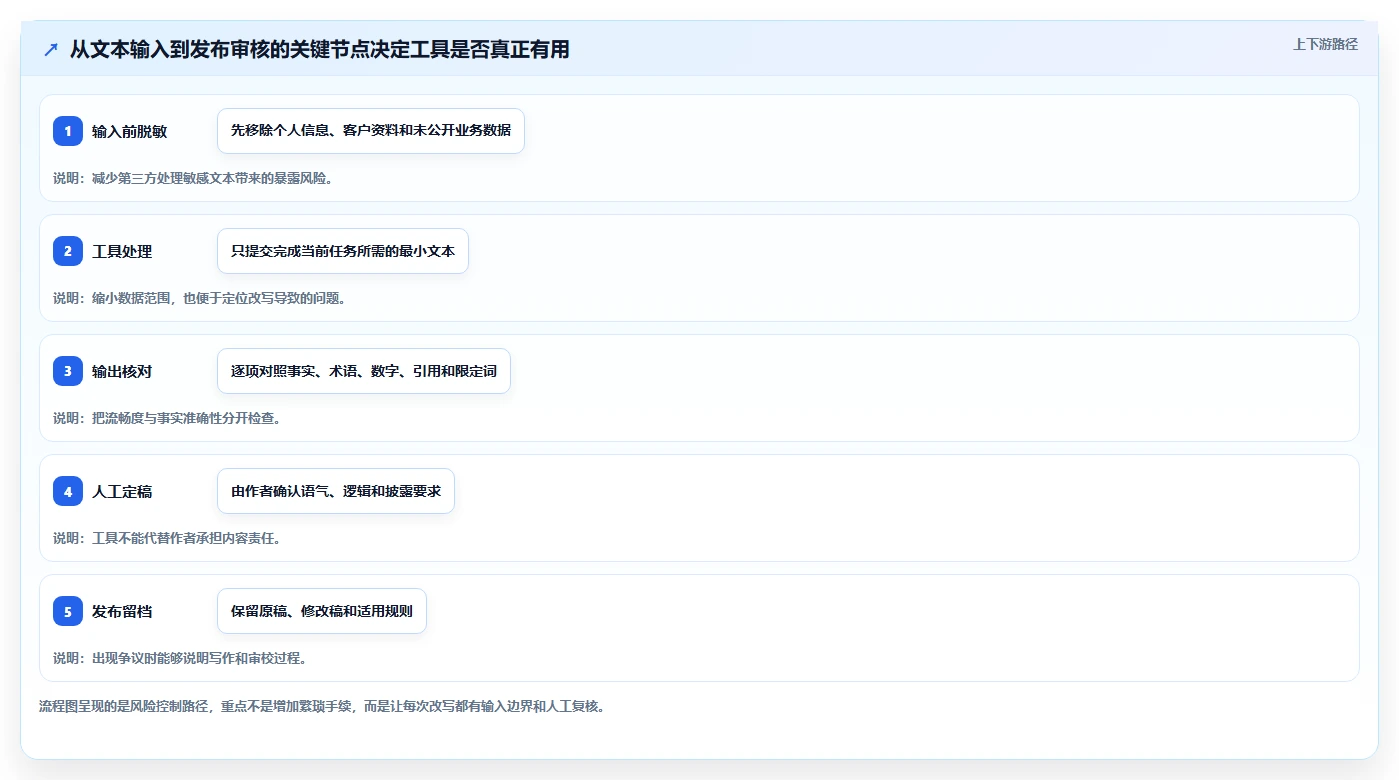Click the 上下游路径 label
This screenshot has height=780, width=1399.
[1325, 44]
